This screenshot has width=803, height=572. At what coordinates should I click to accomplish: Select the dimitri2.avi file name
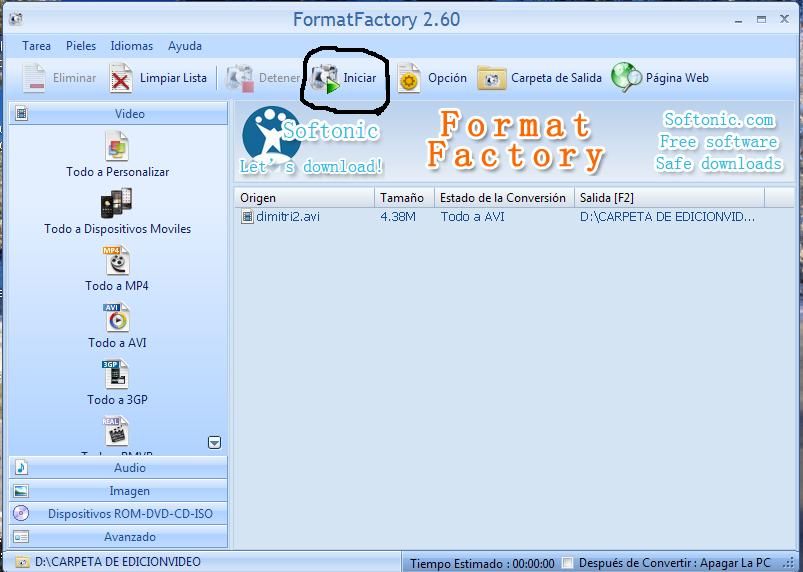click(288, 217)
